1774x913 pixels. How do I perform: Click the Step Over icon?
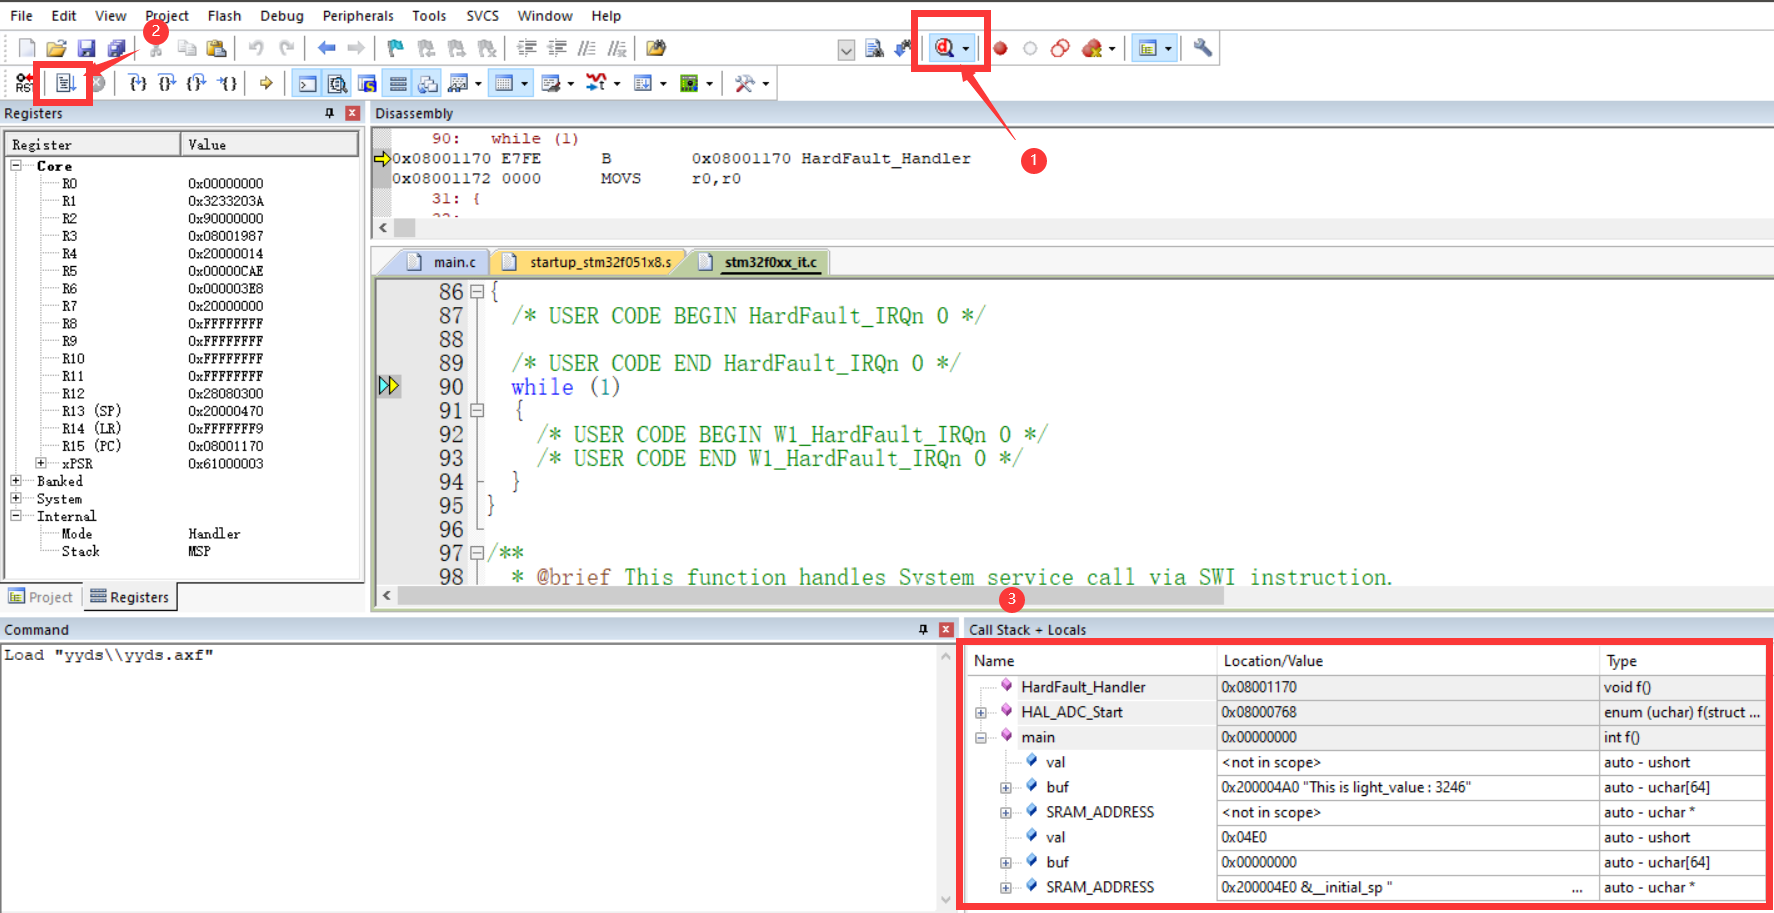click(x=167, y=83)
